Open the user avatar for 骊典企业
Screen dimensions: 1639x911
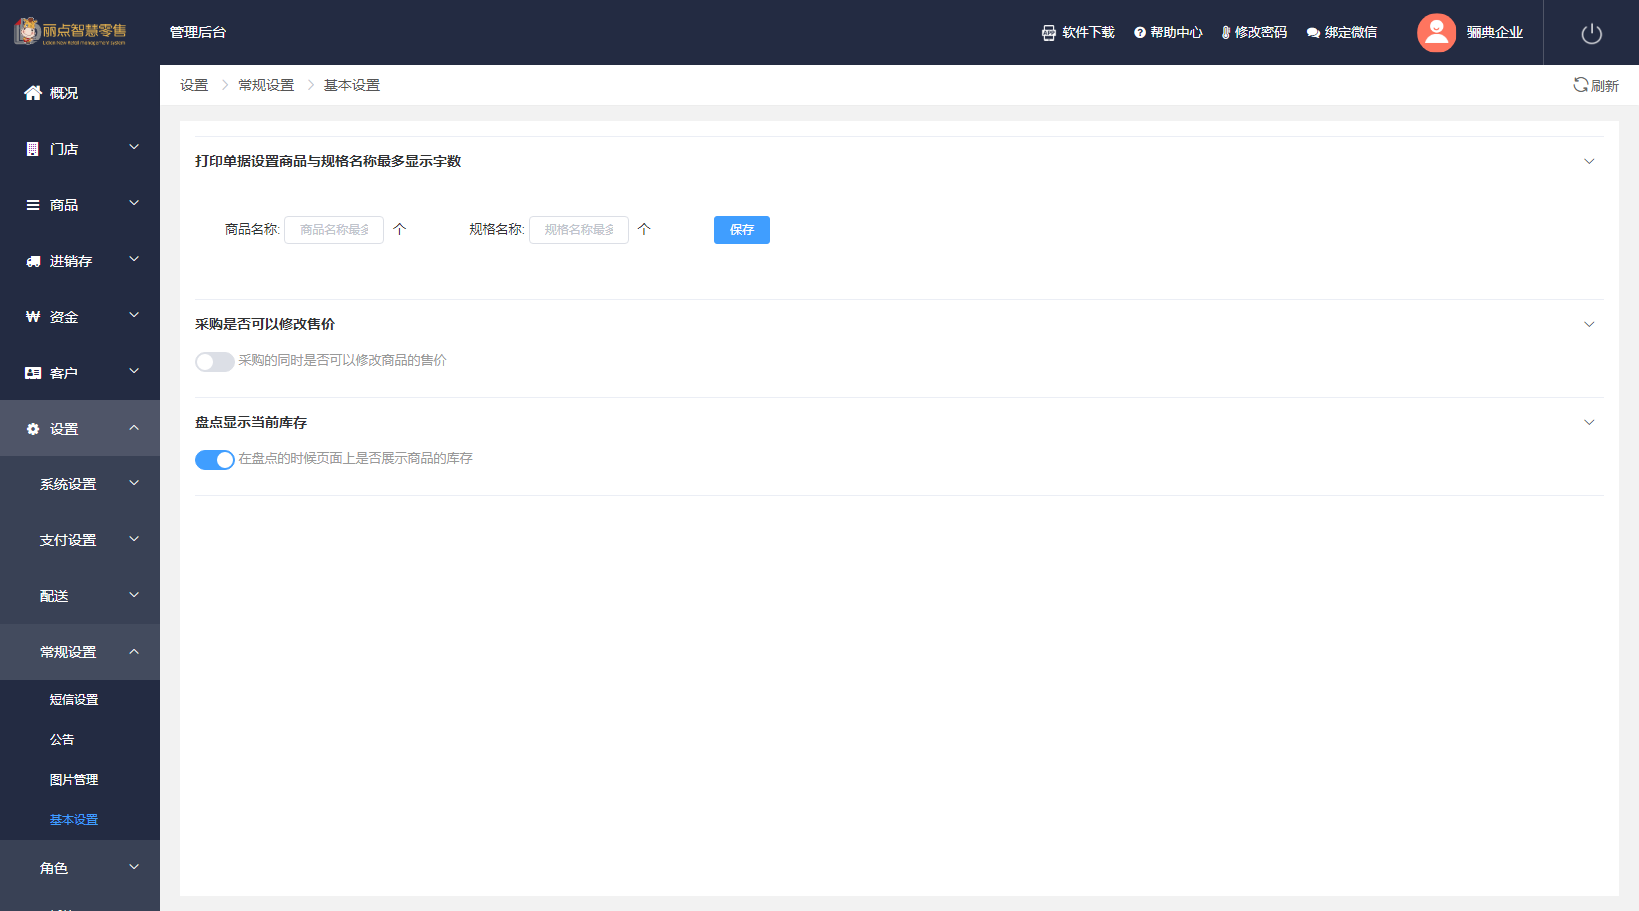pyautogui.click(x=1436, y=32)
